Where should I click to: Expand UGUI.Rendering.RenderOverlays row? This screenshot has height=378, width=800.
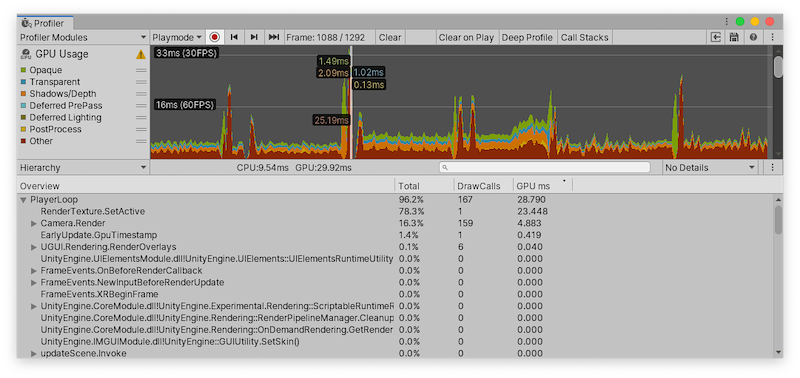pos(34,247)
